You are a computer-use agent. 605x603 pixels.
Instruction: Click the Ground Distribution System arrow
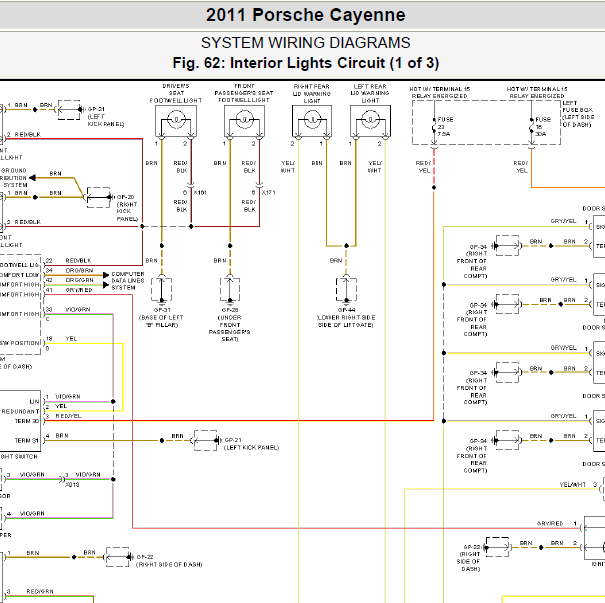tap(32, 178)
